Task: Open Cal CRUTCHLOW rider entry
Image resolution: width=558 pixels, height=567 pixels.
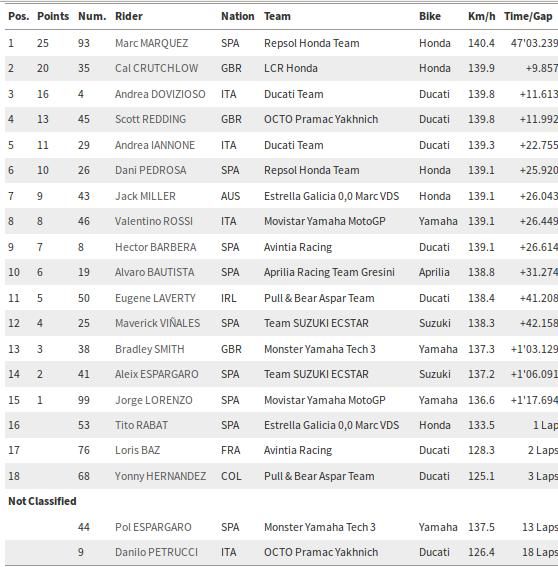Action: tap(157, 68)
